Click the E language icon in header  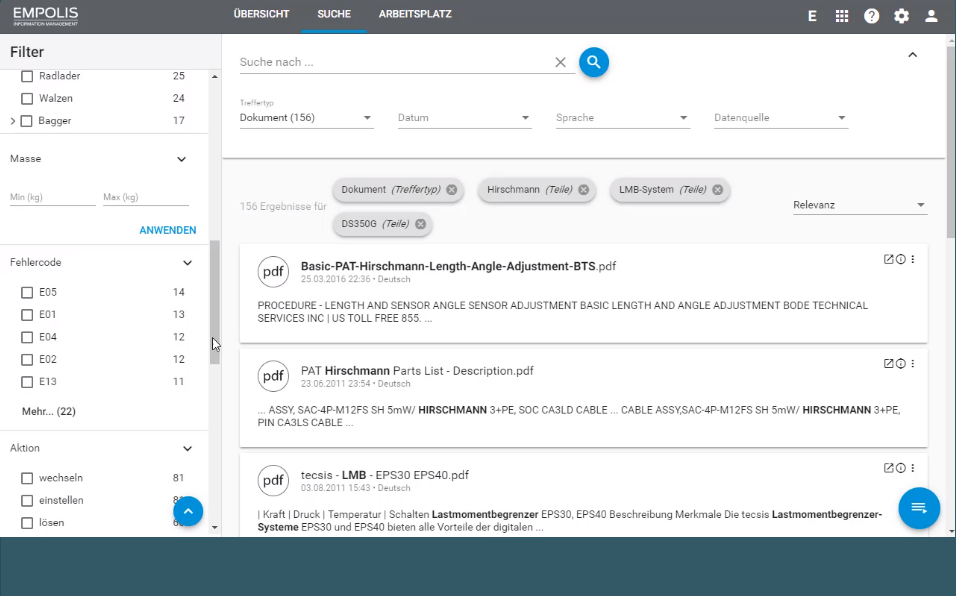pos(812,16)
